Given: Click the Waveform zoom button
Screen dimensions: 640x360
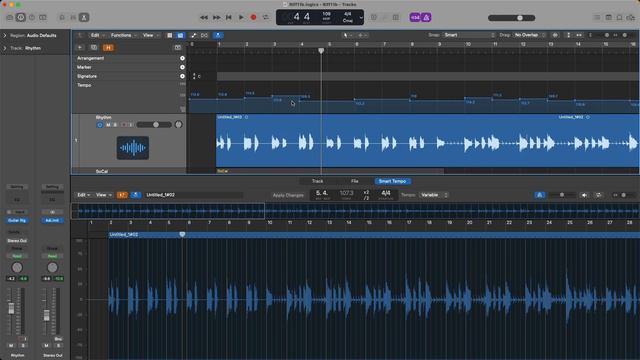Looking at the screenshot, I should click(555, 35).
